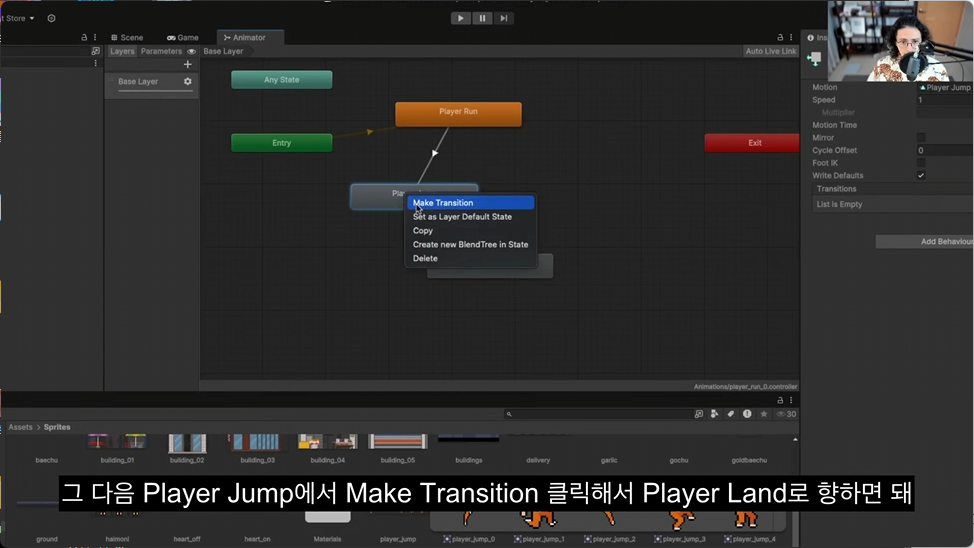974x548 pixels.
Task: Click the Search by Import Log Type icon
Action: pyautogui.click(x=747, y=414)
